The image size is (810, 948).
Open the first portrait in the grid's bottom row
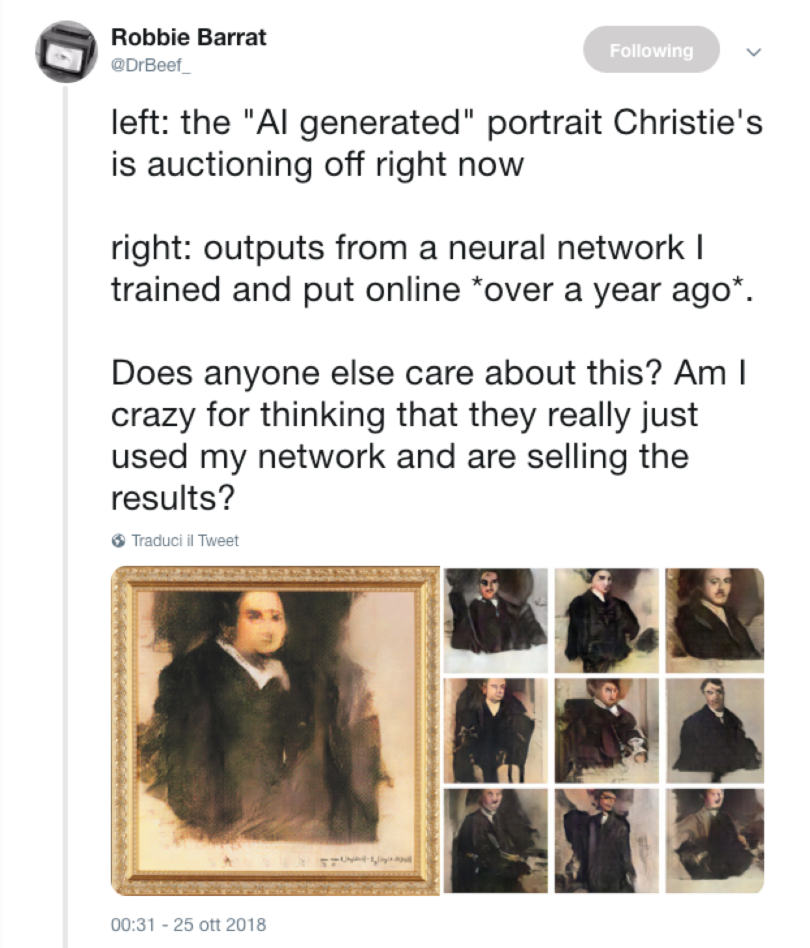pos(496,839)
